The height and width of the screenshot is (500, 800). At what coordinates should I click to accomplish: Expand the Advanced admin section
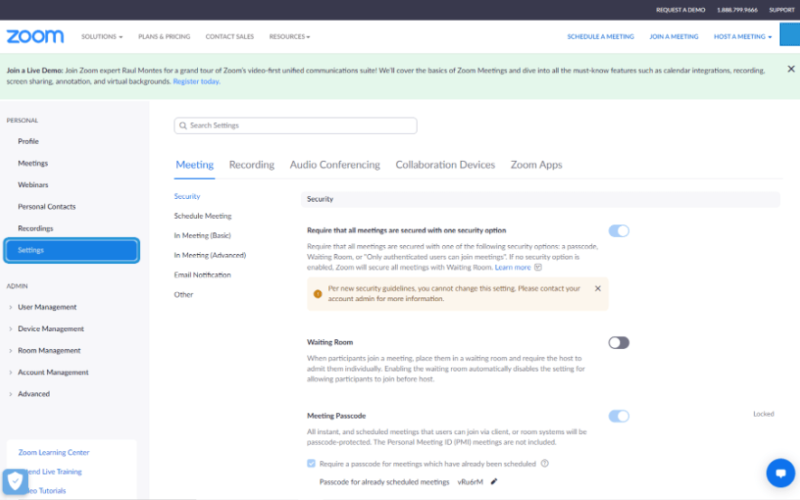34,394
